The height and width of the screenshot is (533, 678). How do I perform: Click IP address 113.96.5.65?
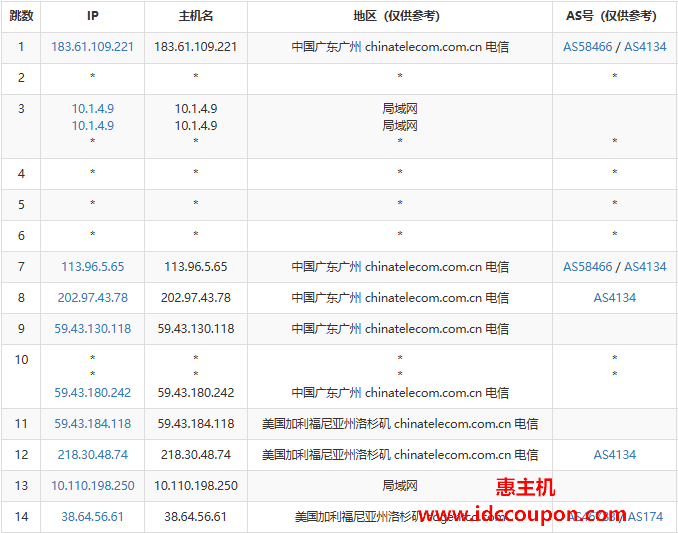point(92,267)
